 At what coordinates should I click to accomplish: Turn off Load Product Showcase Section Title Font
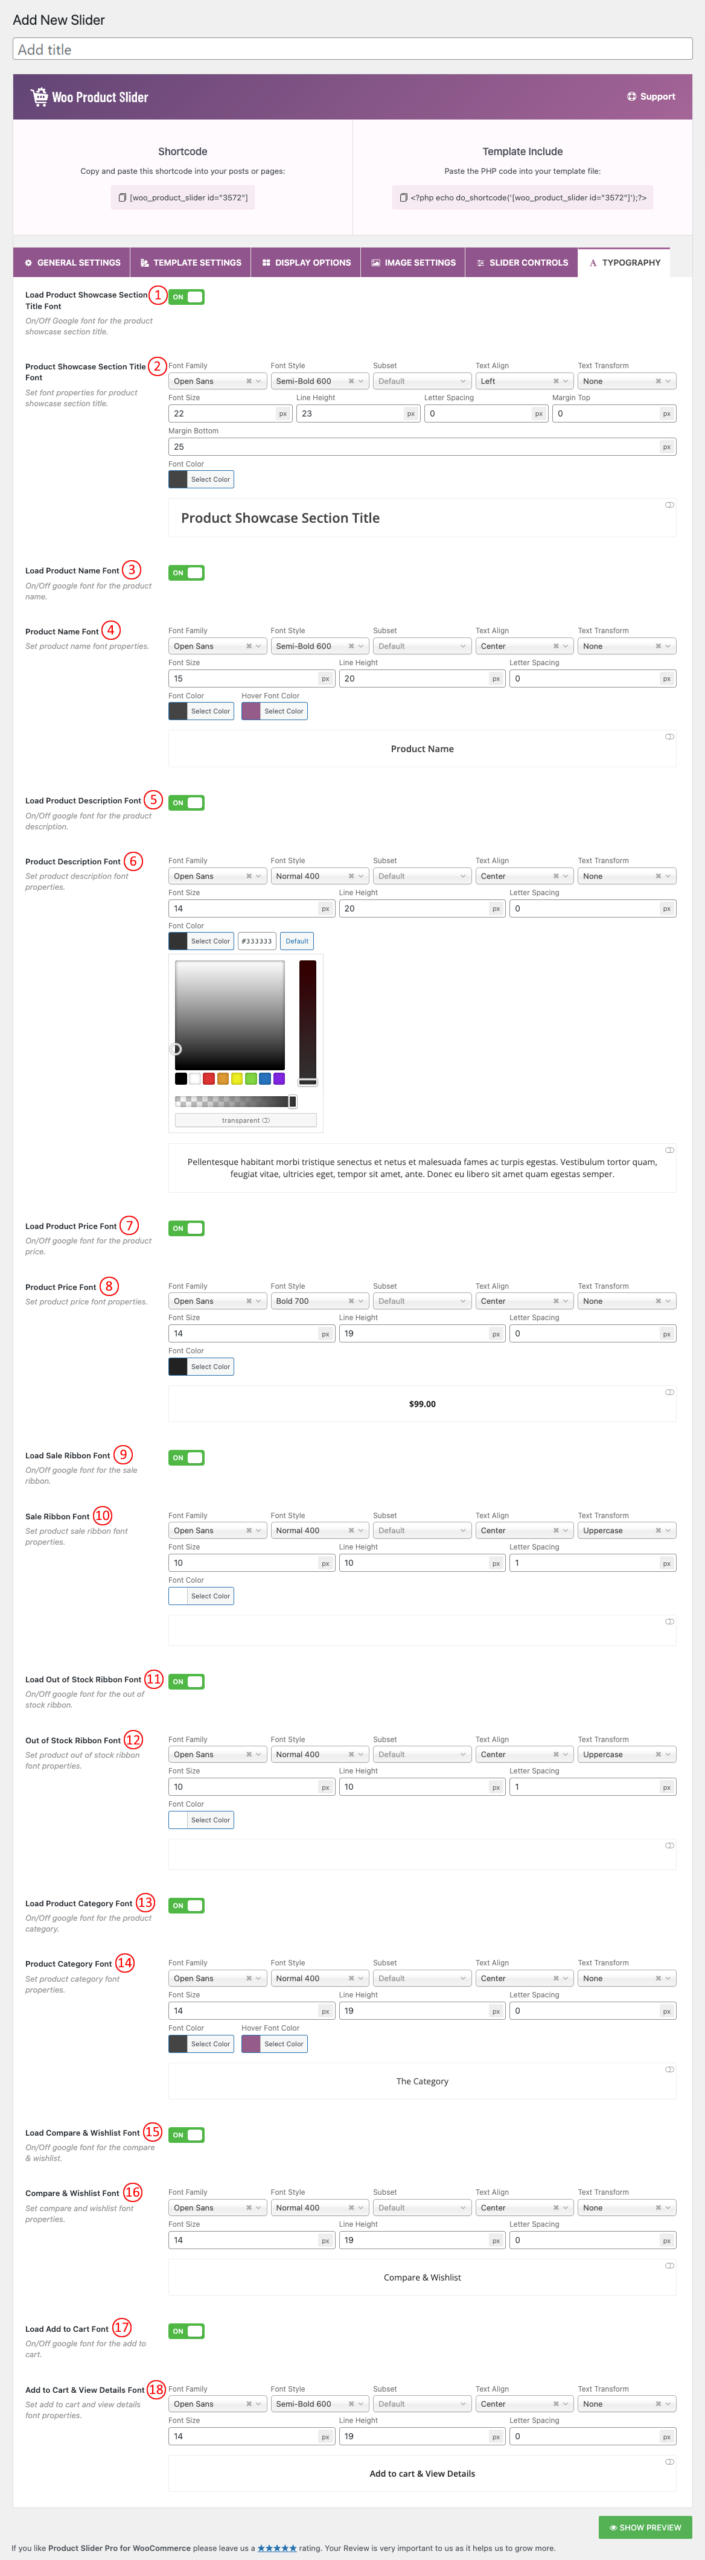(x=186, y=297)
